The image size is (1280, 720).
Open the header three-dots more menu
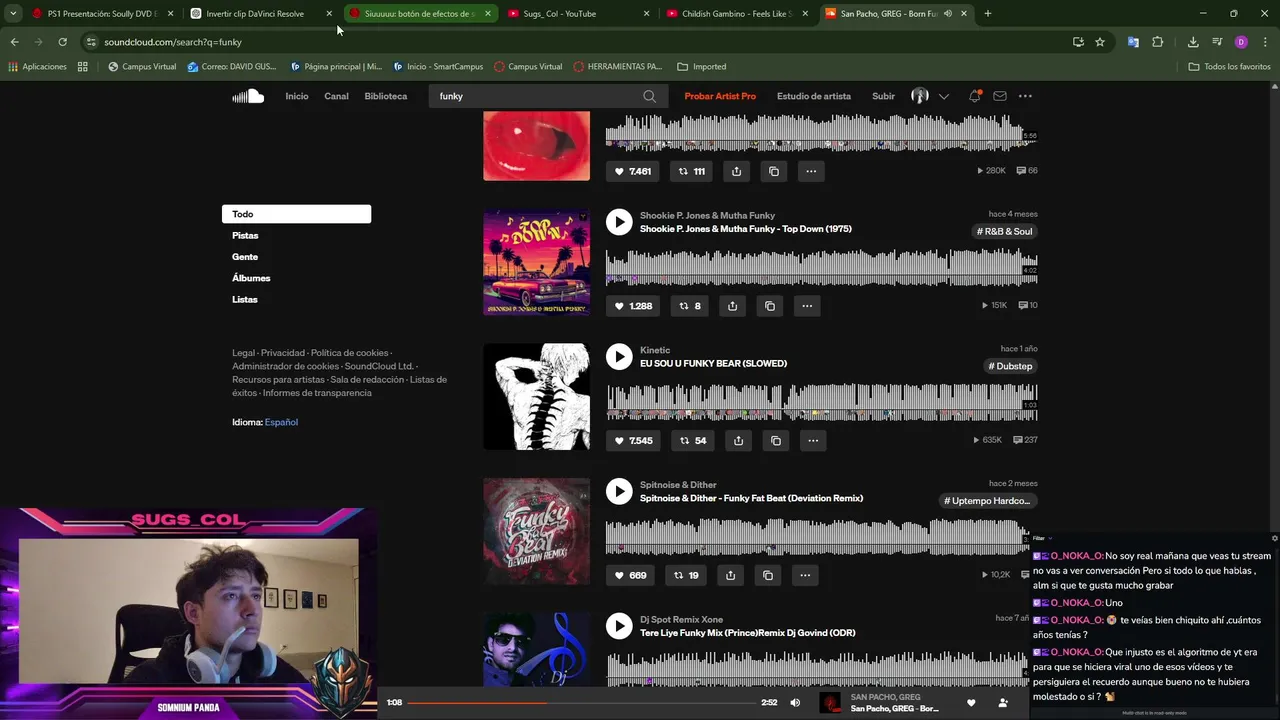coord(1025,96)
